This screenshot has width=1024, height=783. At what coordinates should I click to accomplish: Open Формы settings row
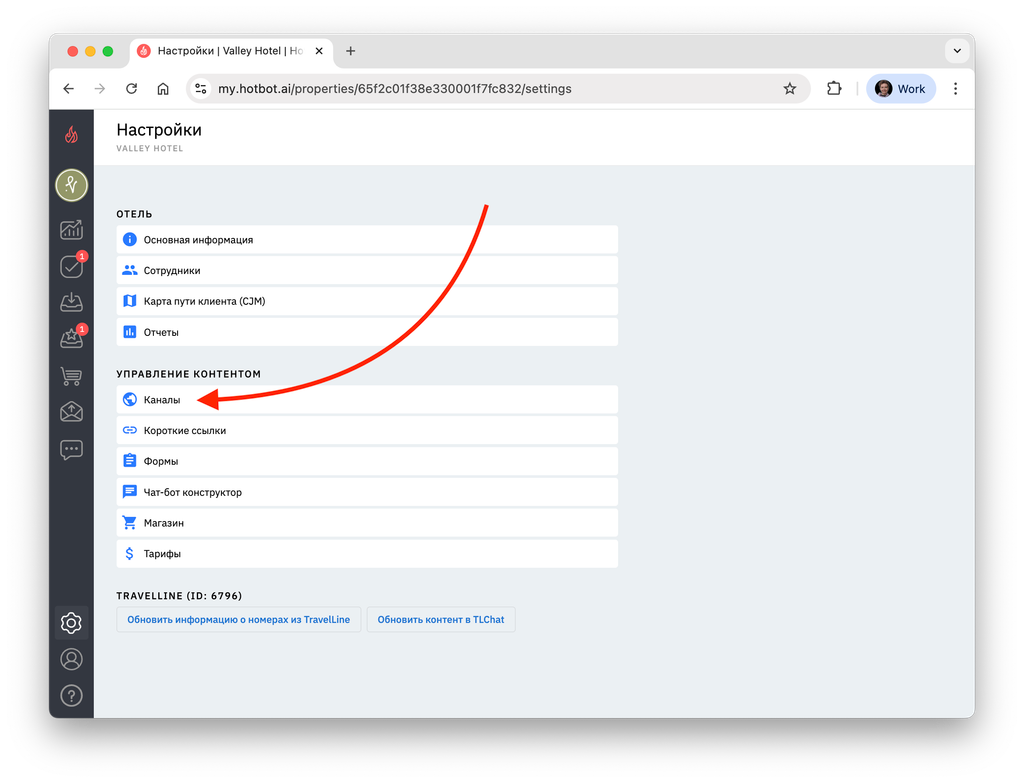tap(367, 461)
